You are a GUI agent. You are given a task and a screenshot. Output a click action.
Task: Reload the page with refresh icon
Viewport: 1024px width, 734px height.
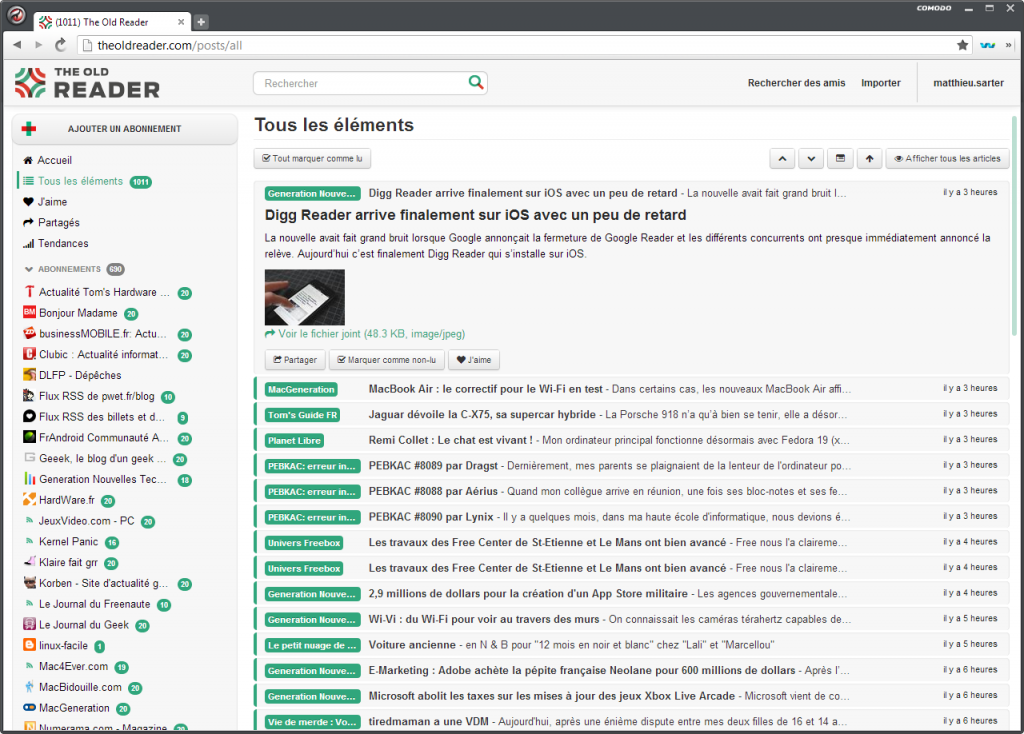[60, 45]
